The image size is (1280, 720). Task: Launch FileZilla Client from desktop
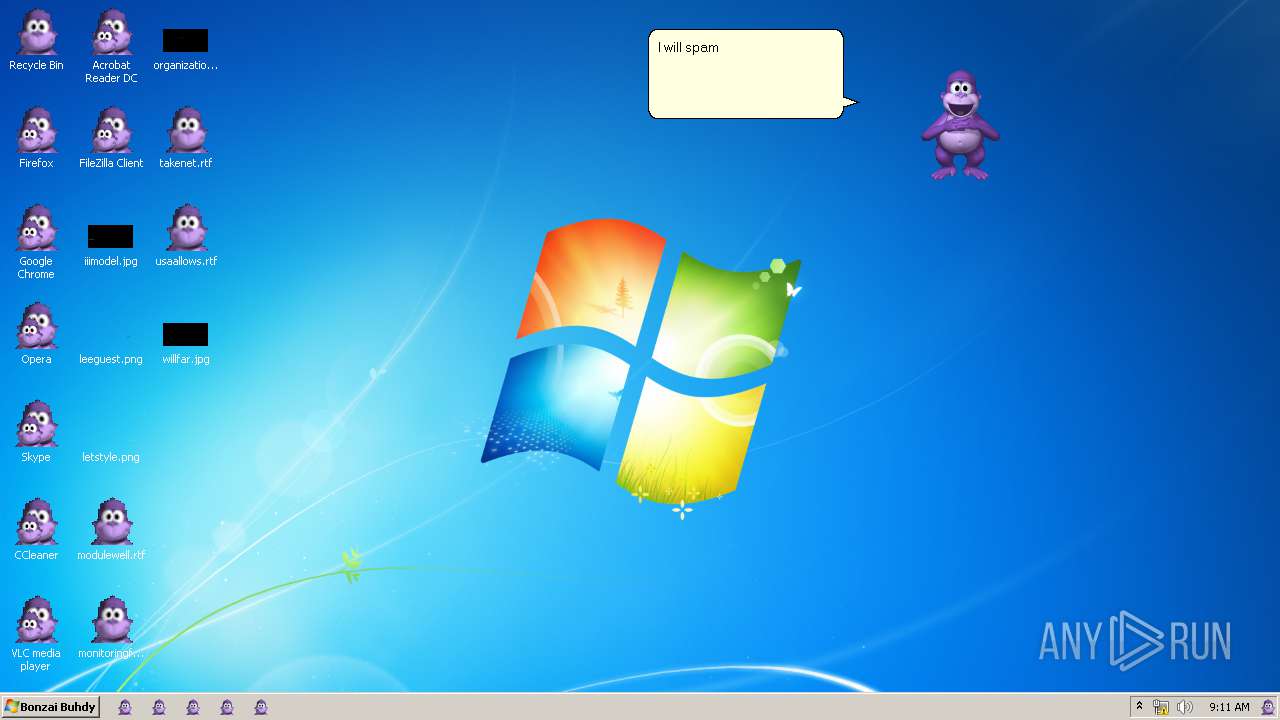(111, 139)
